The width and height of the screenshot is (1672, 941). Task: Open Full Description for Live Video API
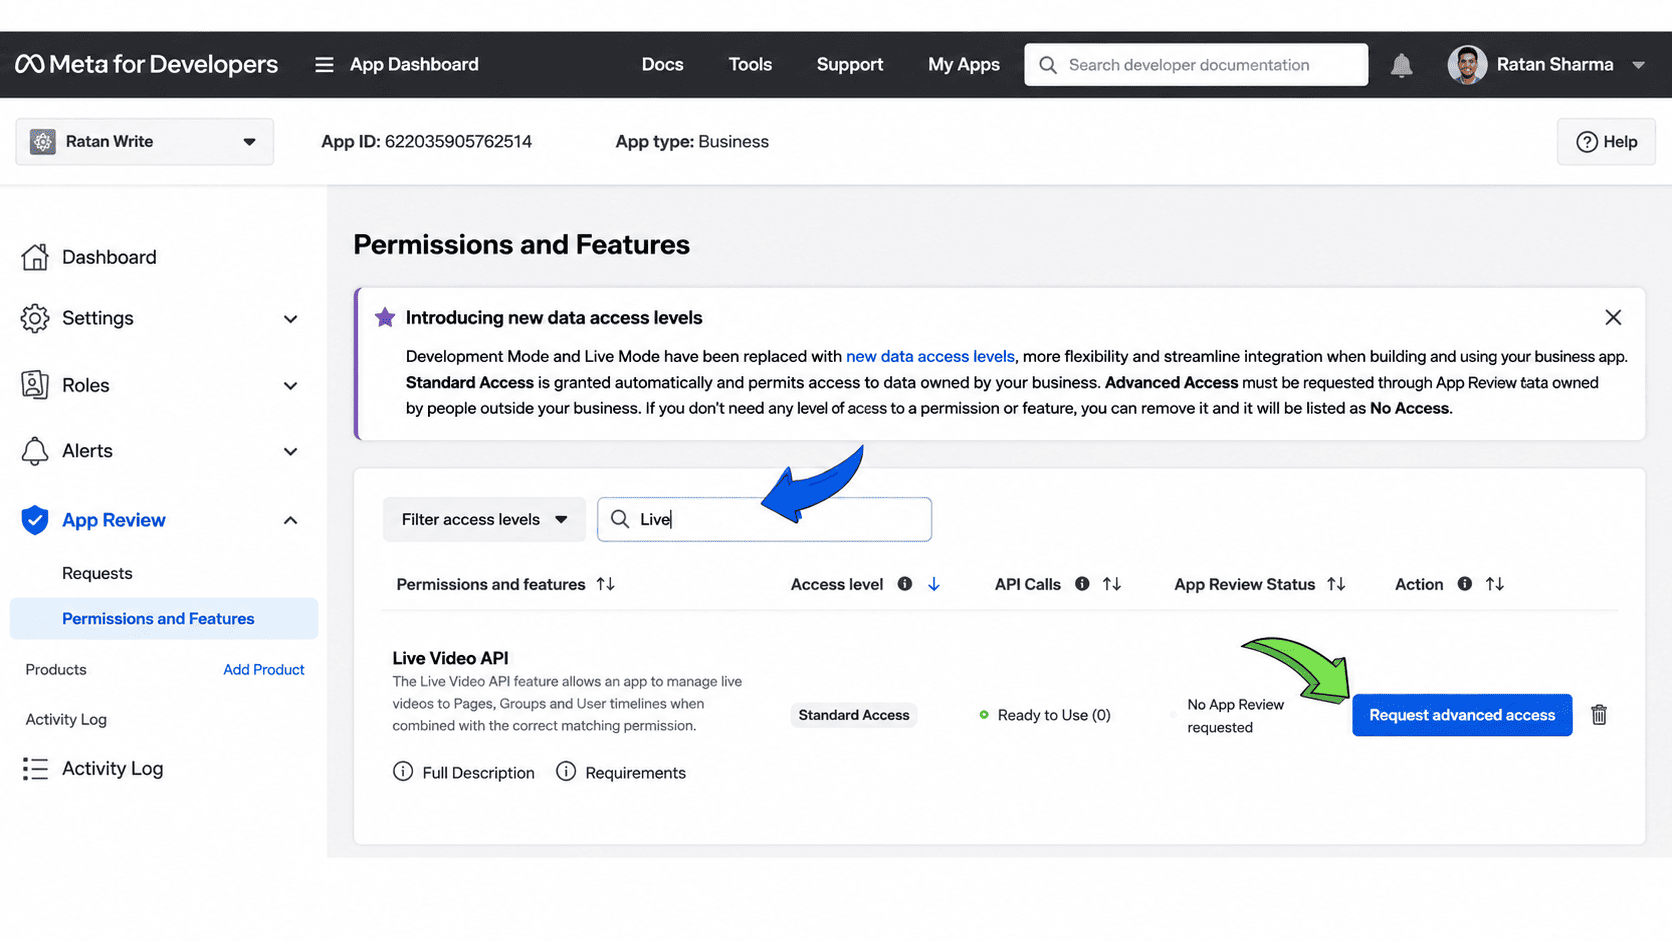click(x=464, y=772)
